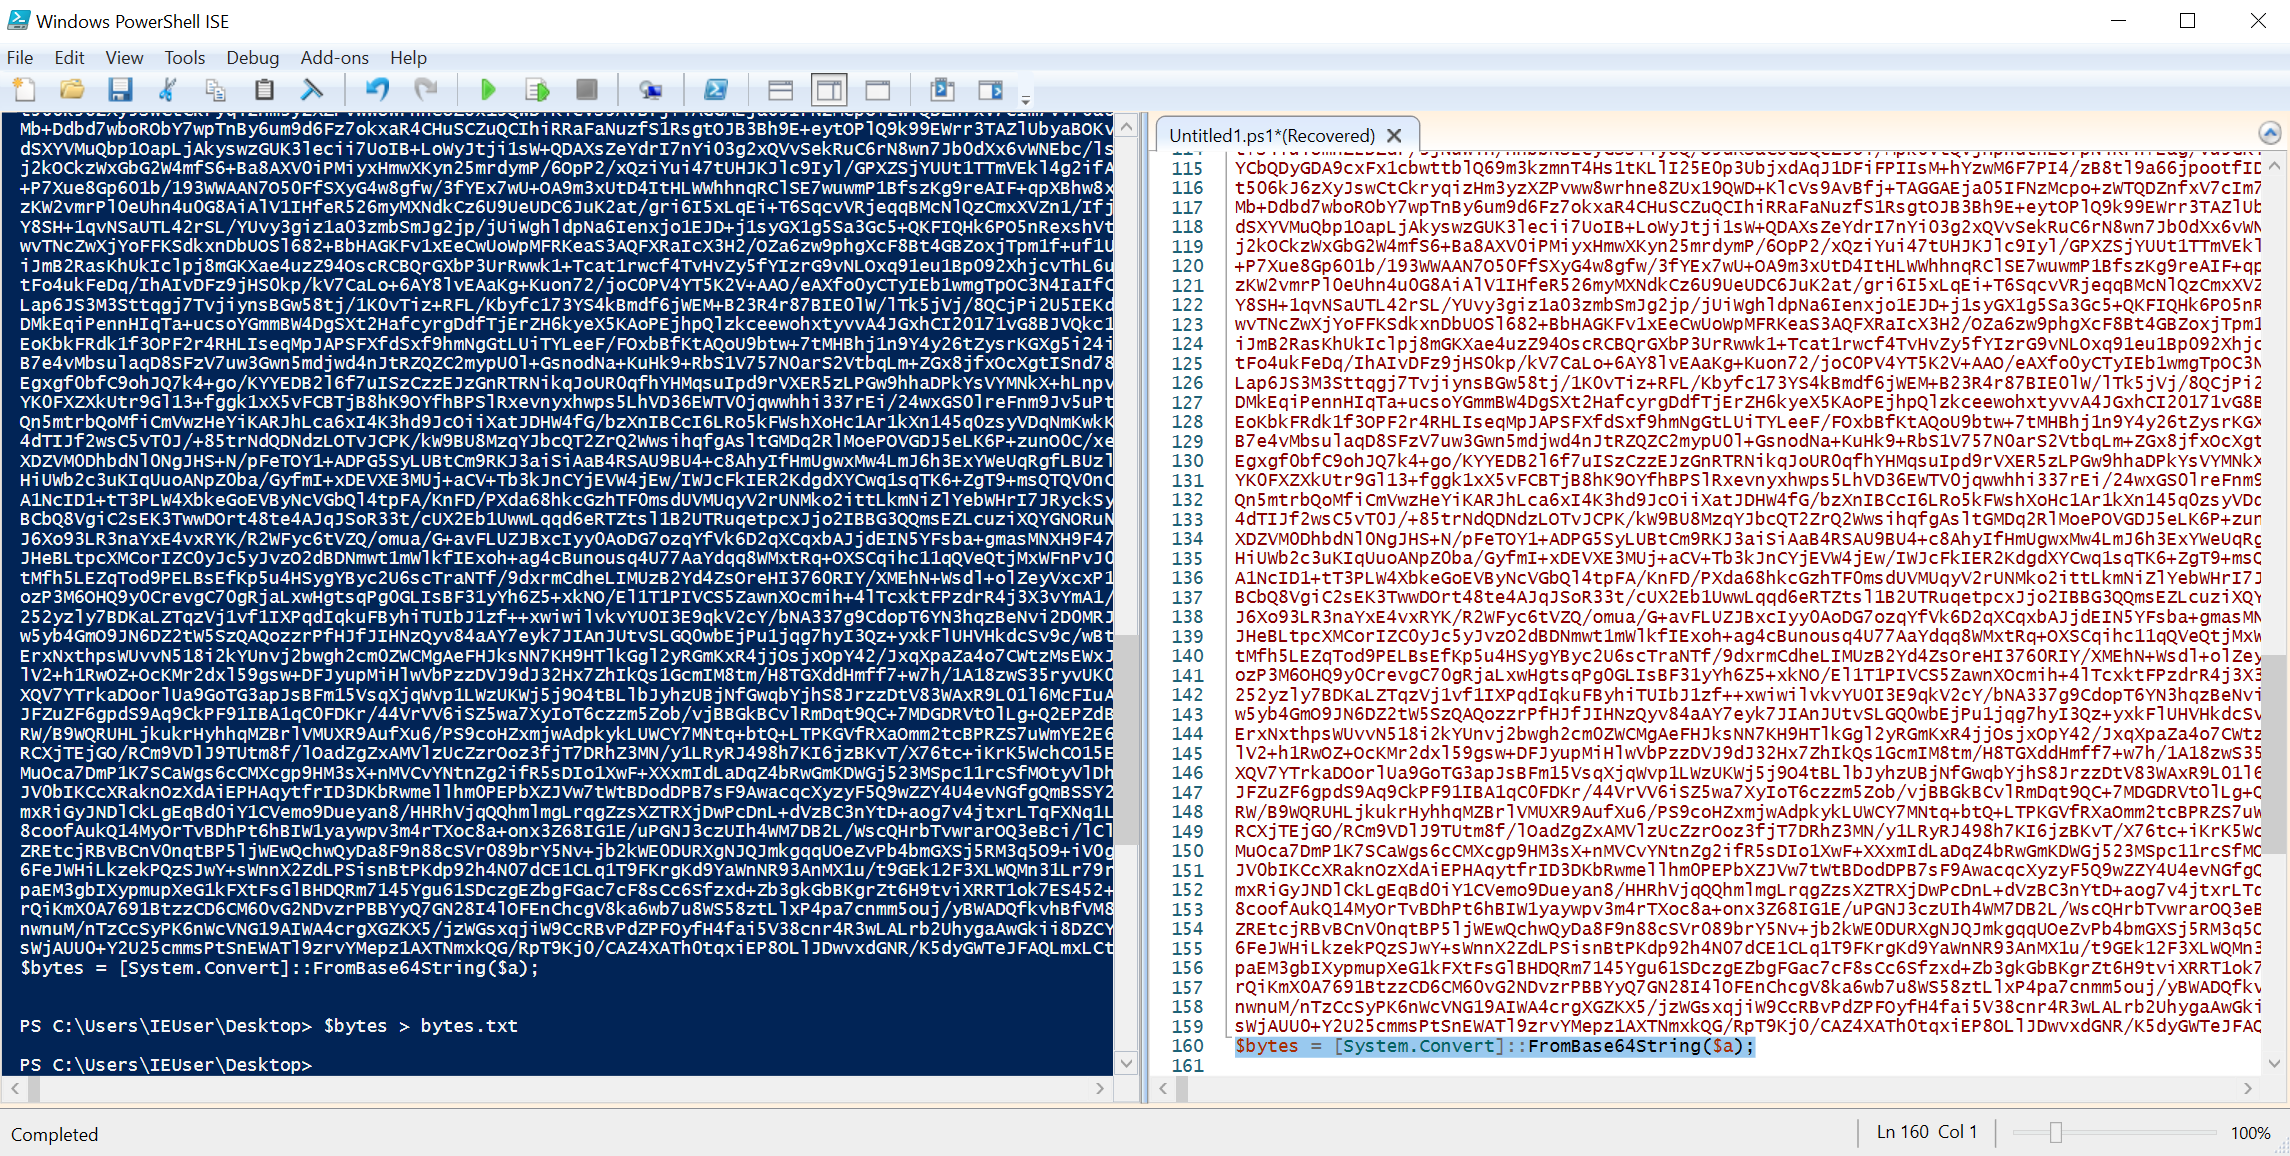Viewport: 2290px width, 1156px height.
Task: Click script pane scroll right arrow
Action: [x=2248, y=1088]
